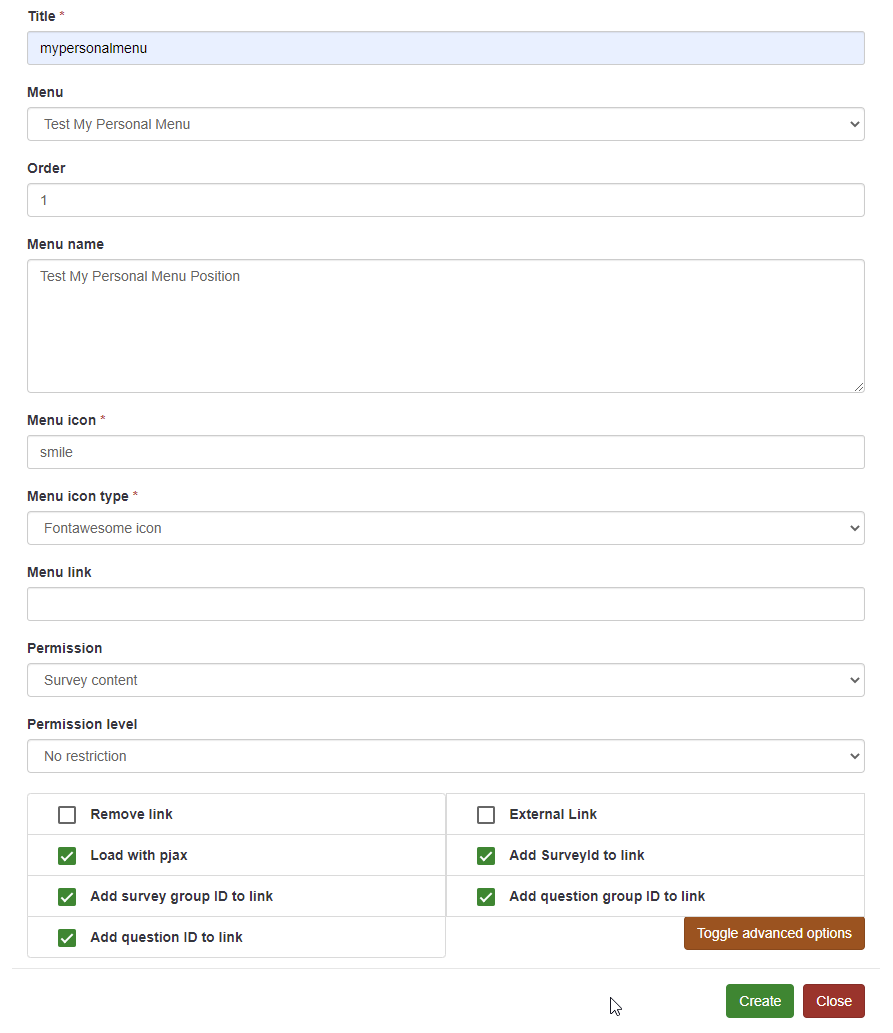The image size is (893, 1033).
Task: Grab the Menu name textarea resize handle
Action: click(858, 386)
